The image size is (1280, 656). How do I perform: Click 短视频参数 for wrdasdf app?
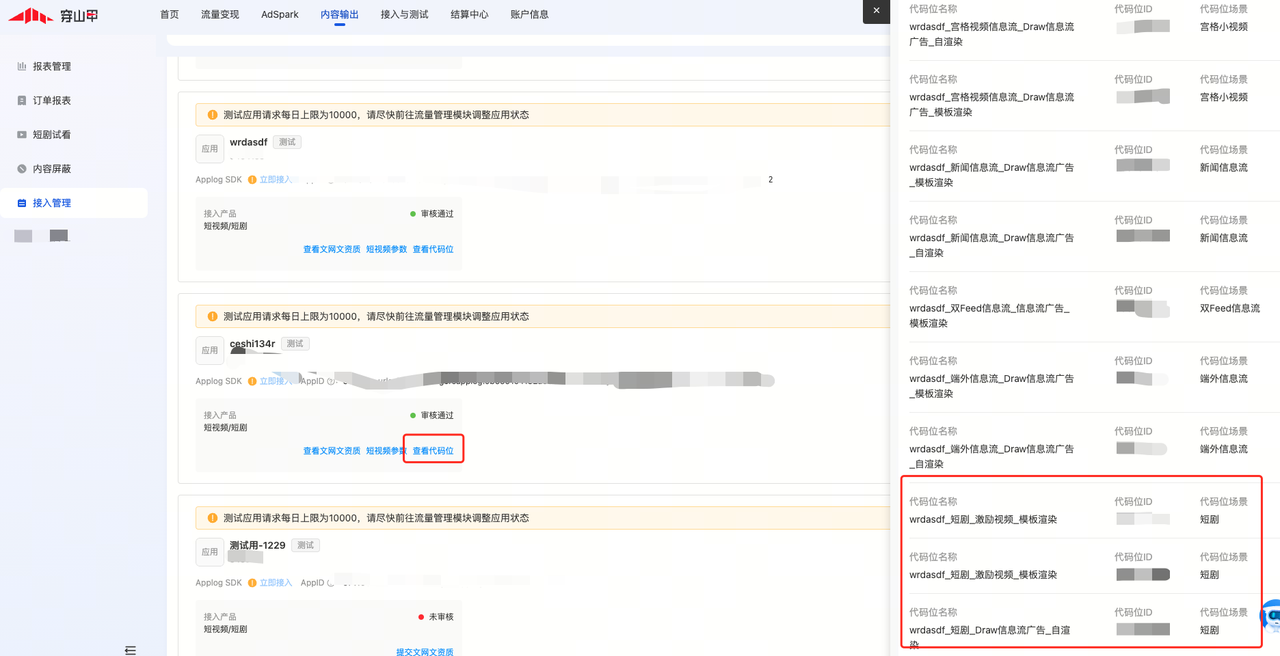(x=386, y=249)
